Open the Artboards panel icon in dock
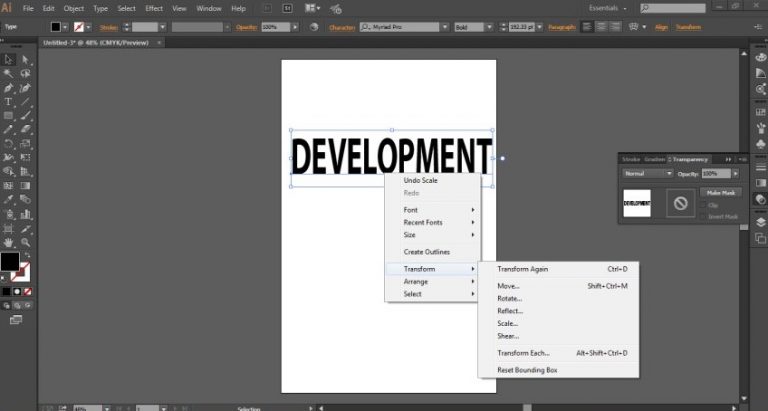This screenshot has width=768, height=411. pos(760,238)
